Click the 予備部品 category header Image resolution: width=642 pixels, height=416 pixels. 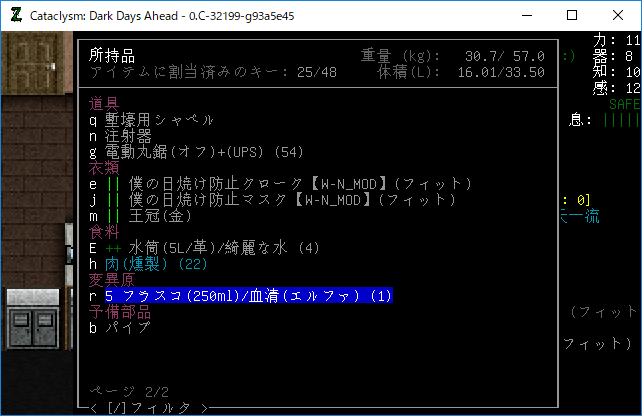click(120, 312)
